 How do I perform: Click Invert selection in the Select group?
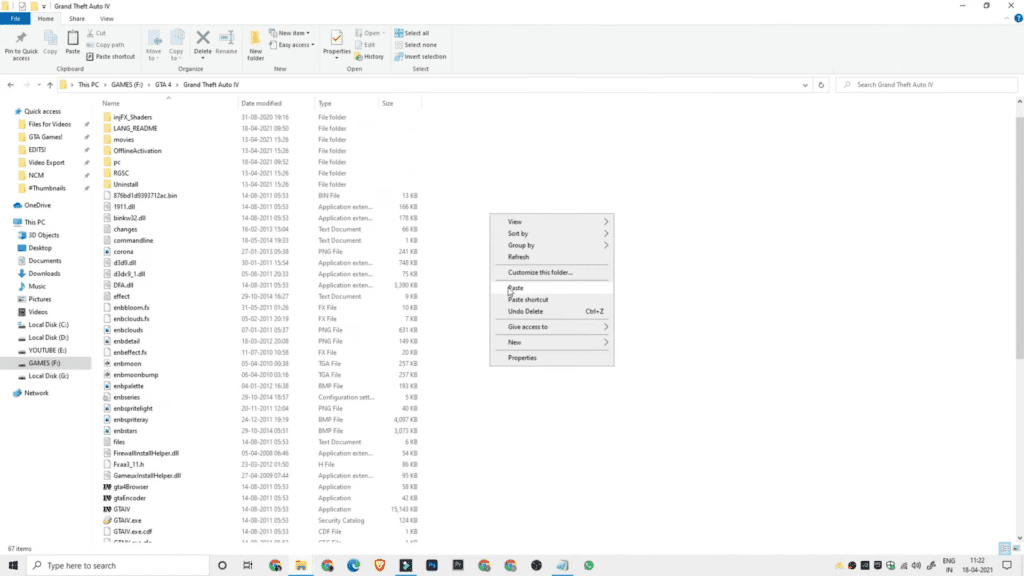click(x=420, y=57)
